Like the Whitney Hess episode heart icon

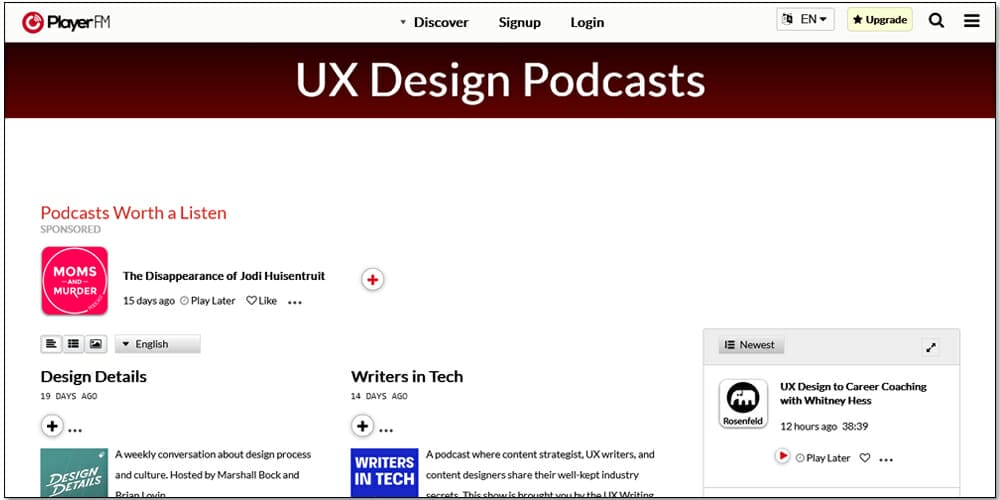tap(865, 458)
